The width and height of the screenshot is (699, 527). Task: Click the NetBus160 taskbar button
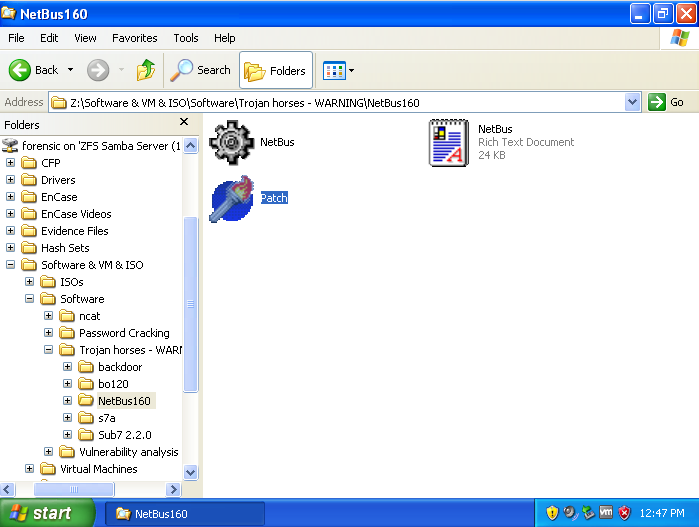[185, 514]
